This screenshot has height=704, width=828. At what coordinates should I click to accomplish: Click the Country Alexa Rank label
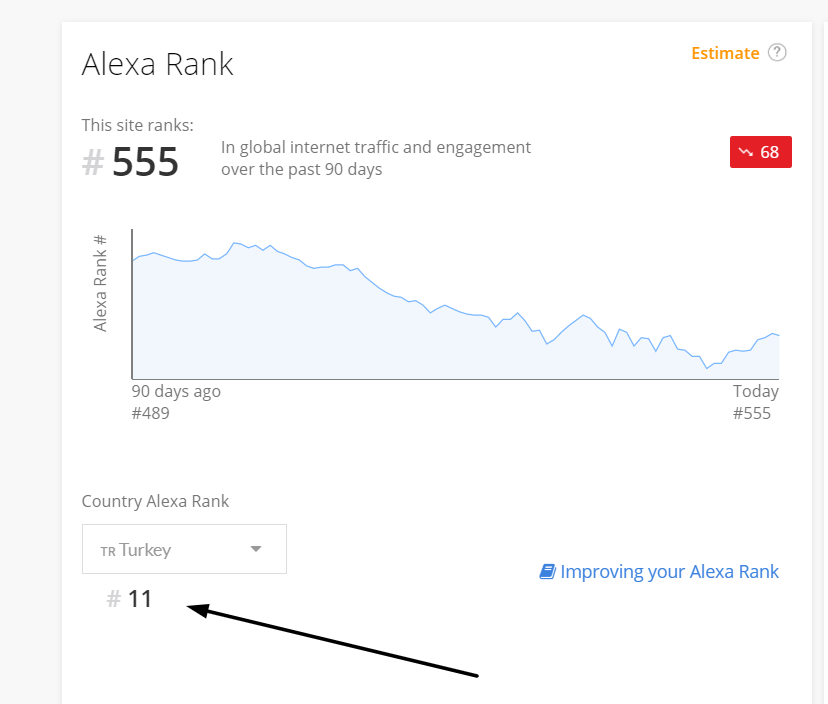tap(155, 501)
